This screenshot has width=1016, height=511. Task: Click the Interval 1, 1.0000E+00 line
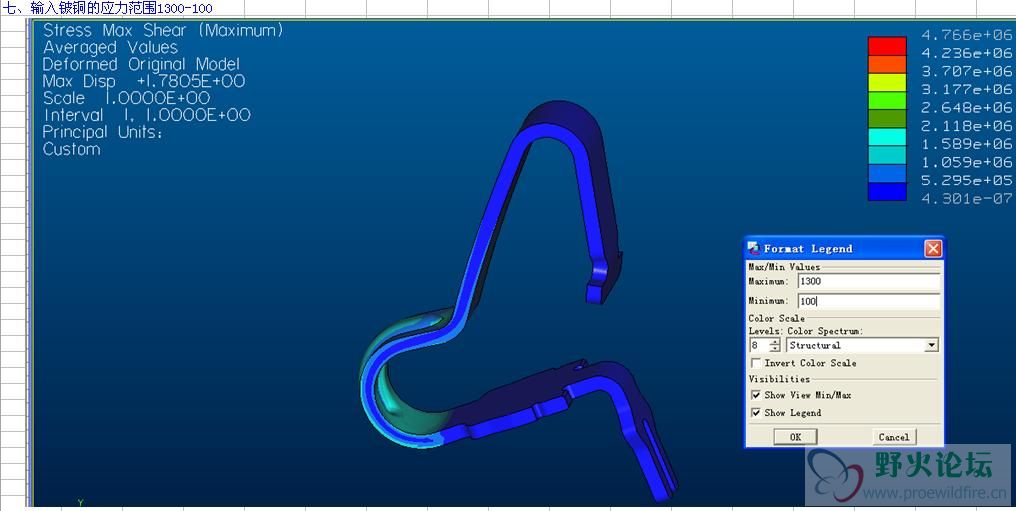146,115
